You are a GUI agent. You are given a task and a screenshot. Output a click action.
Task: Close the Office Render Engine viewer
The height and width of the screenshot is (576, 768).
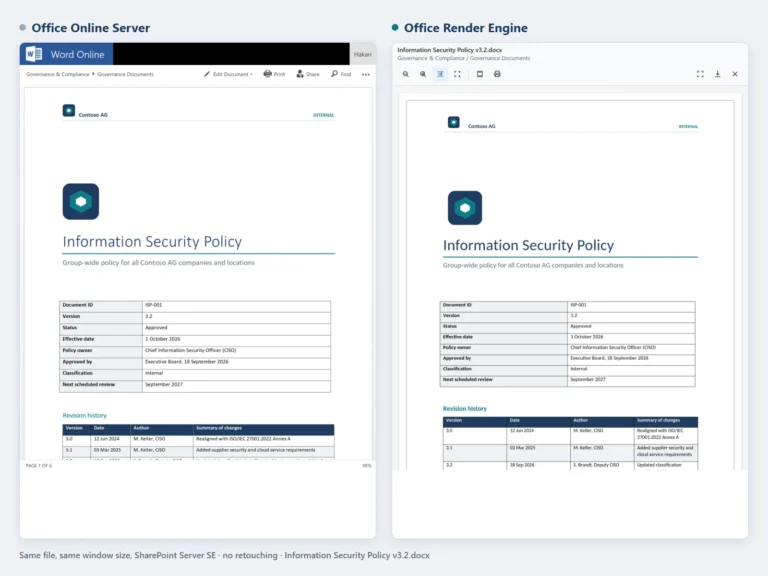click(x=735, y=74)
